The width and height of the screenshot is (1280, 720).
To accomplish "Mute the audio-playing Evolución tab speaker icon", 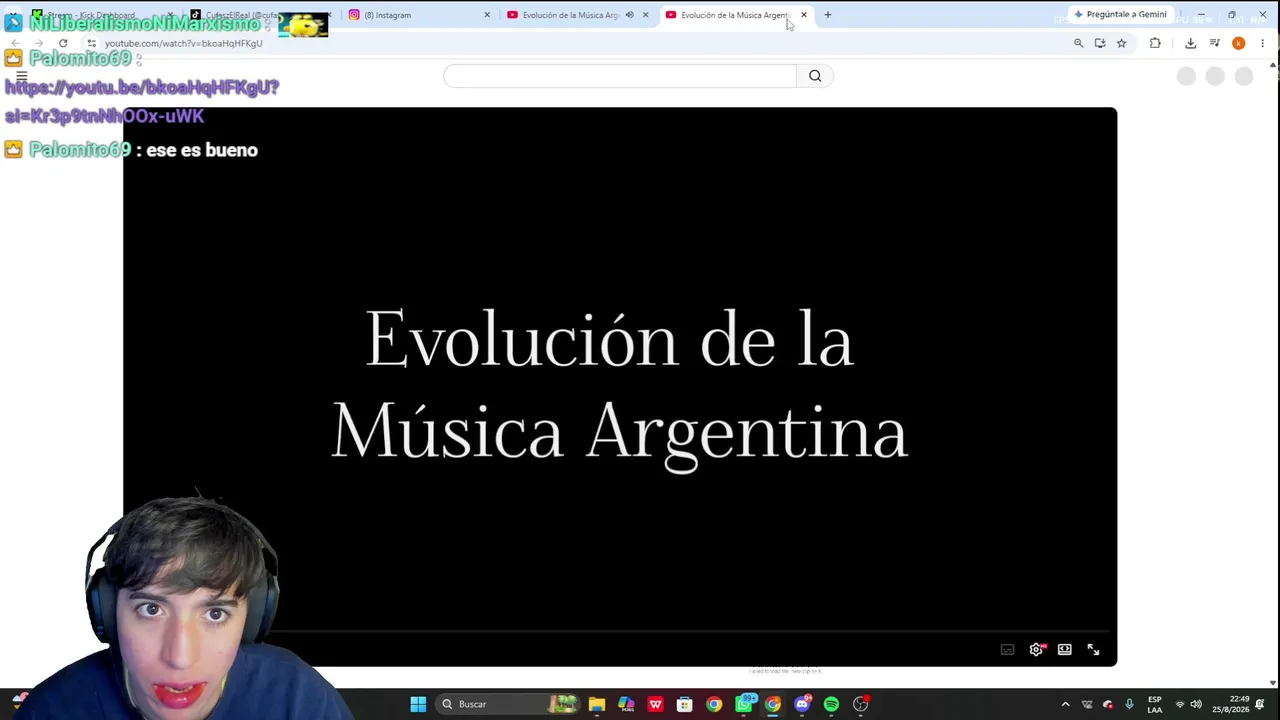I will (x=629, y=15).
